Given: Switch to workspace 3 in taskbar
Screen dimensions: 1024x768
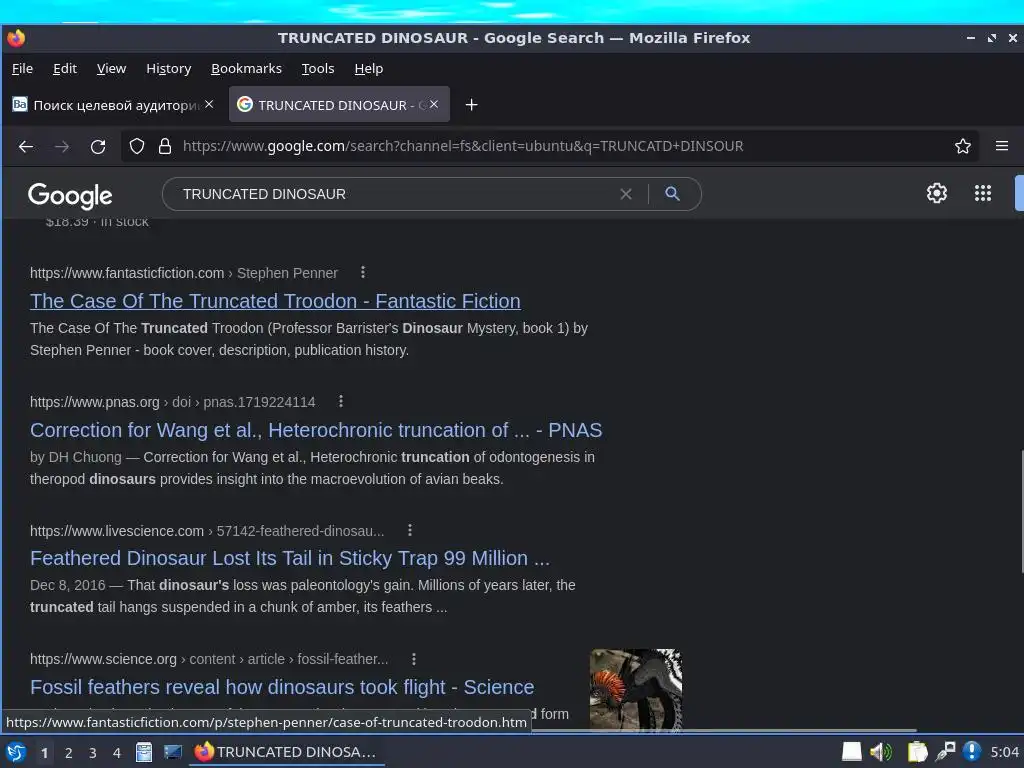Looking at the screenshot, I should (93, 753).
